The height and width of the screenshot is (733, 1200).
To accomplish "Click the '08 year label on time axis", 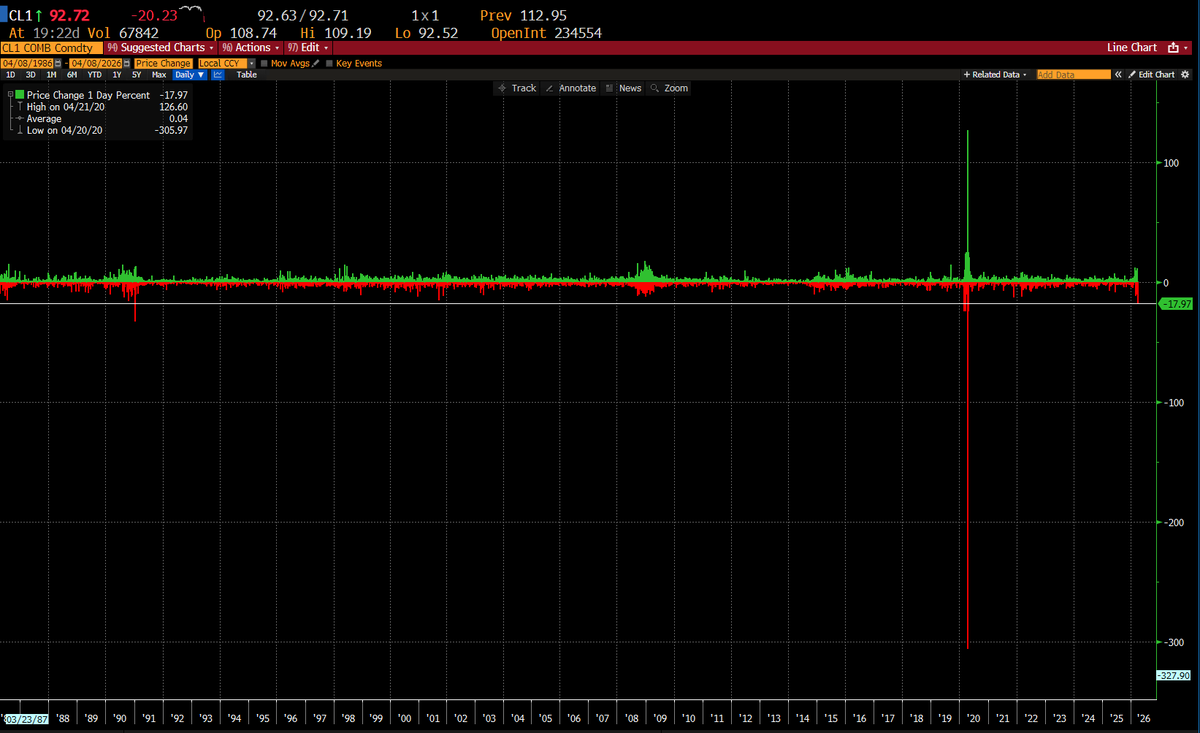I will click(x=633, y=718).
